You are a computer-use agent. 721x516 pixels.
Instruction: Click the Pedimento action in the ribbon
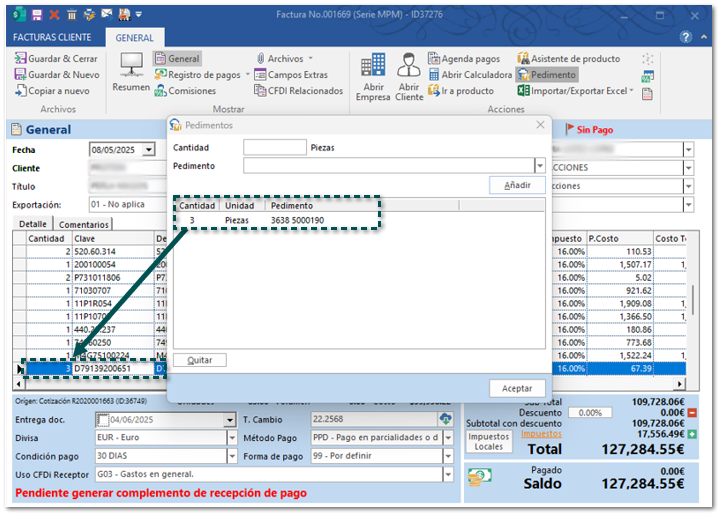[546, 75]
